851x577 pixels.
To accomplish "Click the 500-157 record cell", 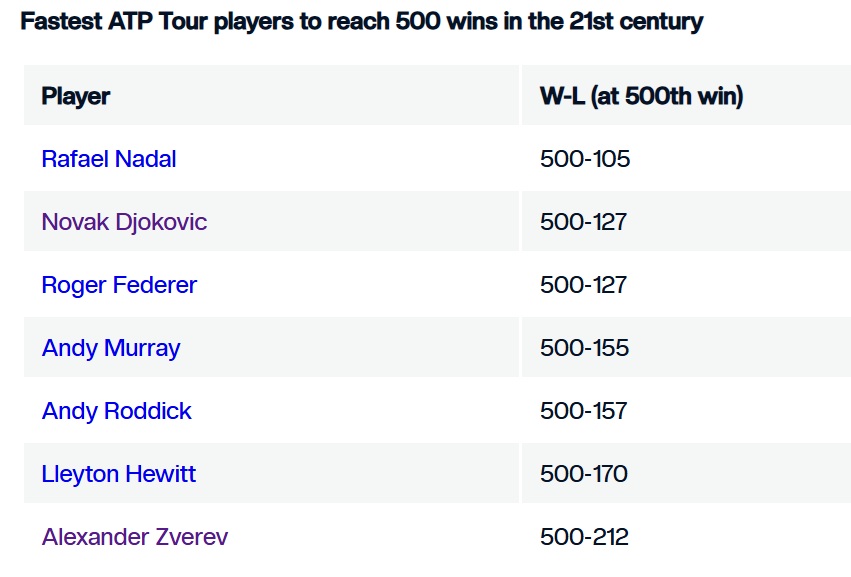I will [x=584, y=411].
